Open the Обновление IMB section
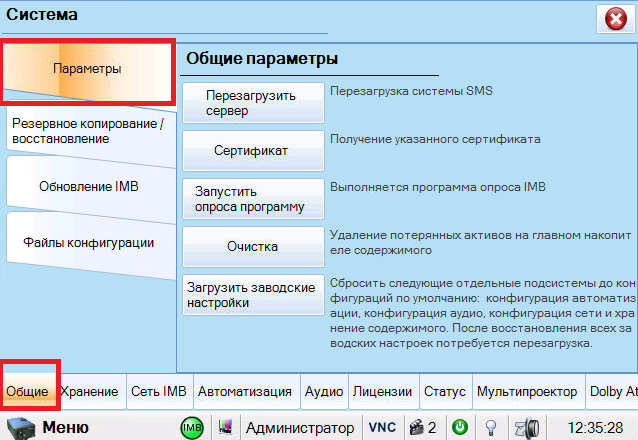Screen dimensions: 638x440 click(x=88, y=186)
